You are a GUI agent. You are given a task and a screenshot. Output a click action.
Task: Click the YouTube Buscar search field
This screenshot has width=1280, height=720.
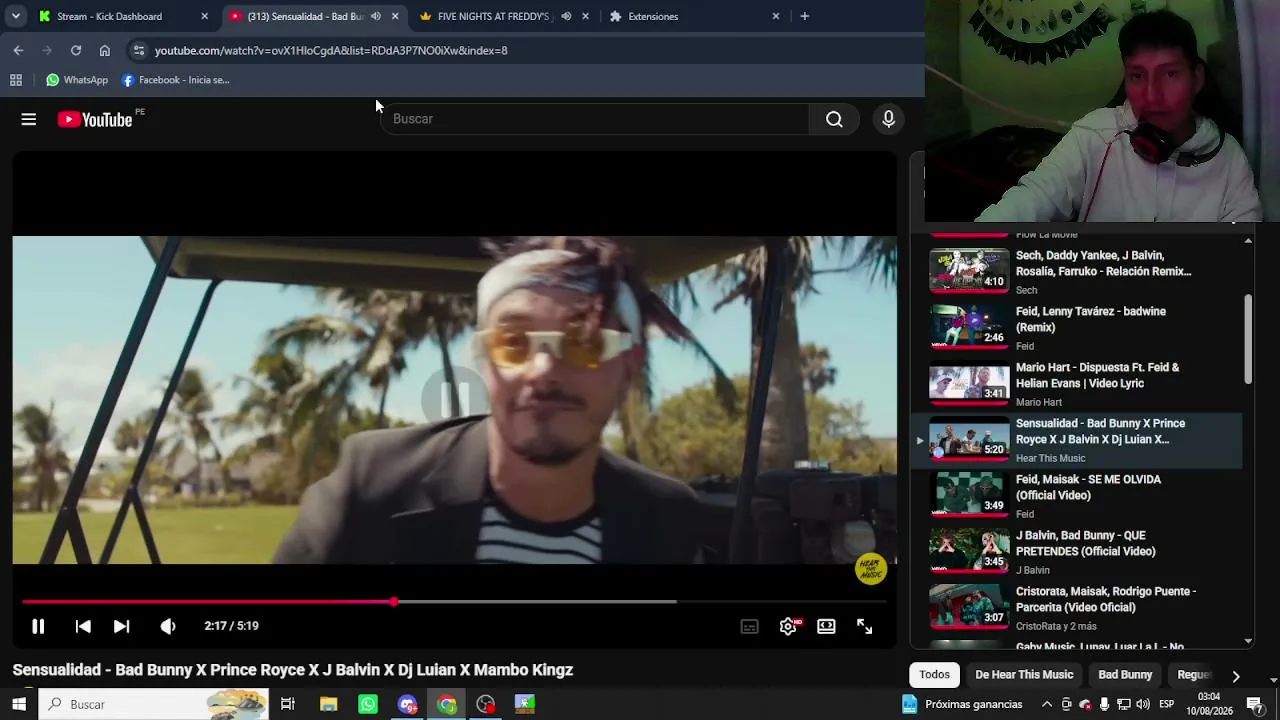click(597, 119)
